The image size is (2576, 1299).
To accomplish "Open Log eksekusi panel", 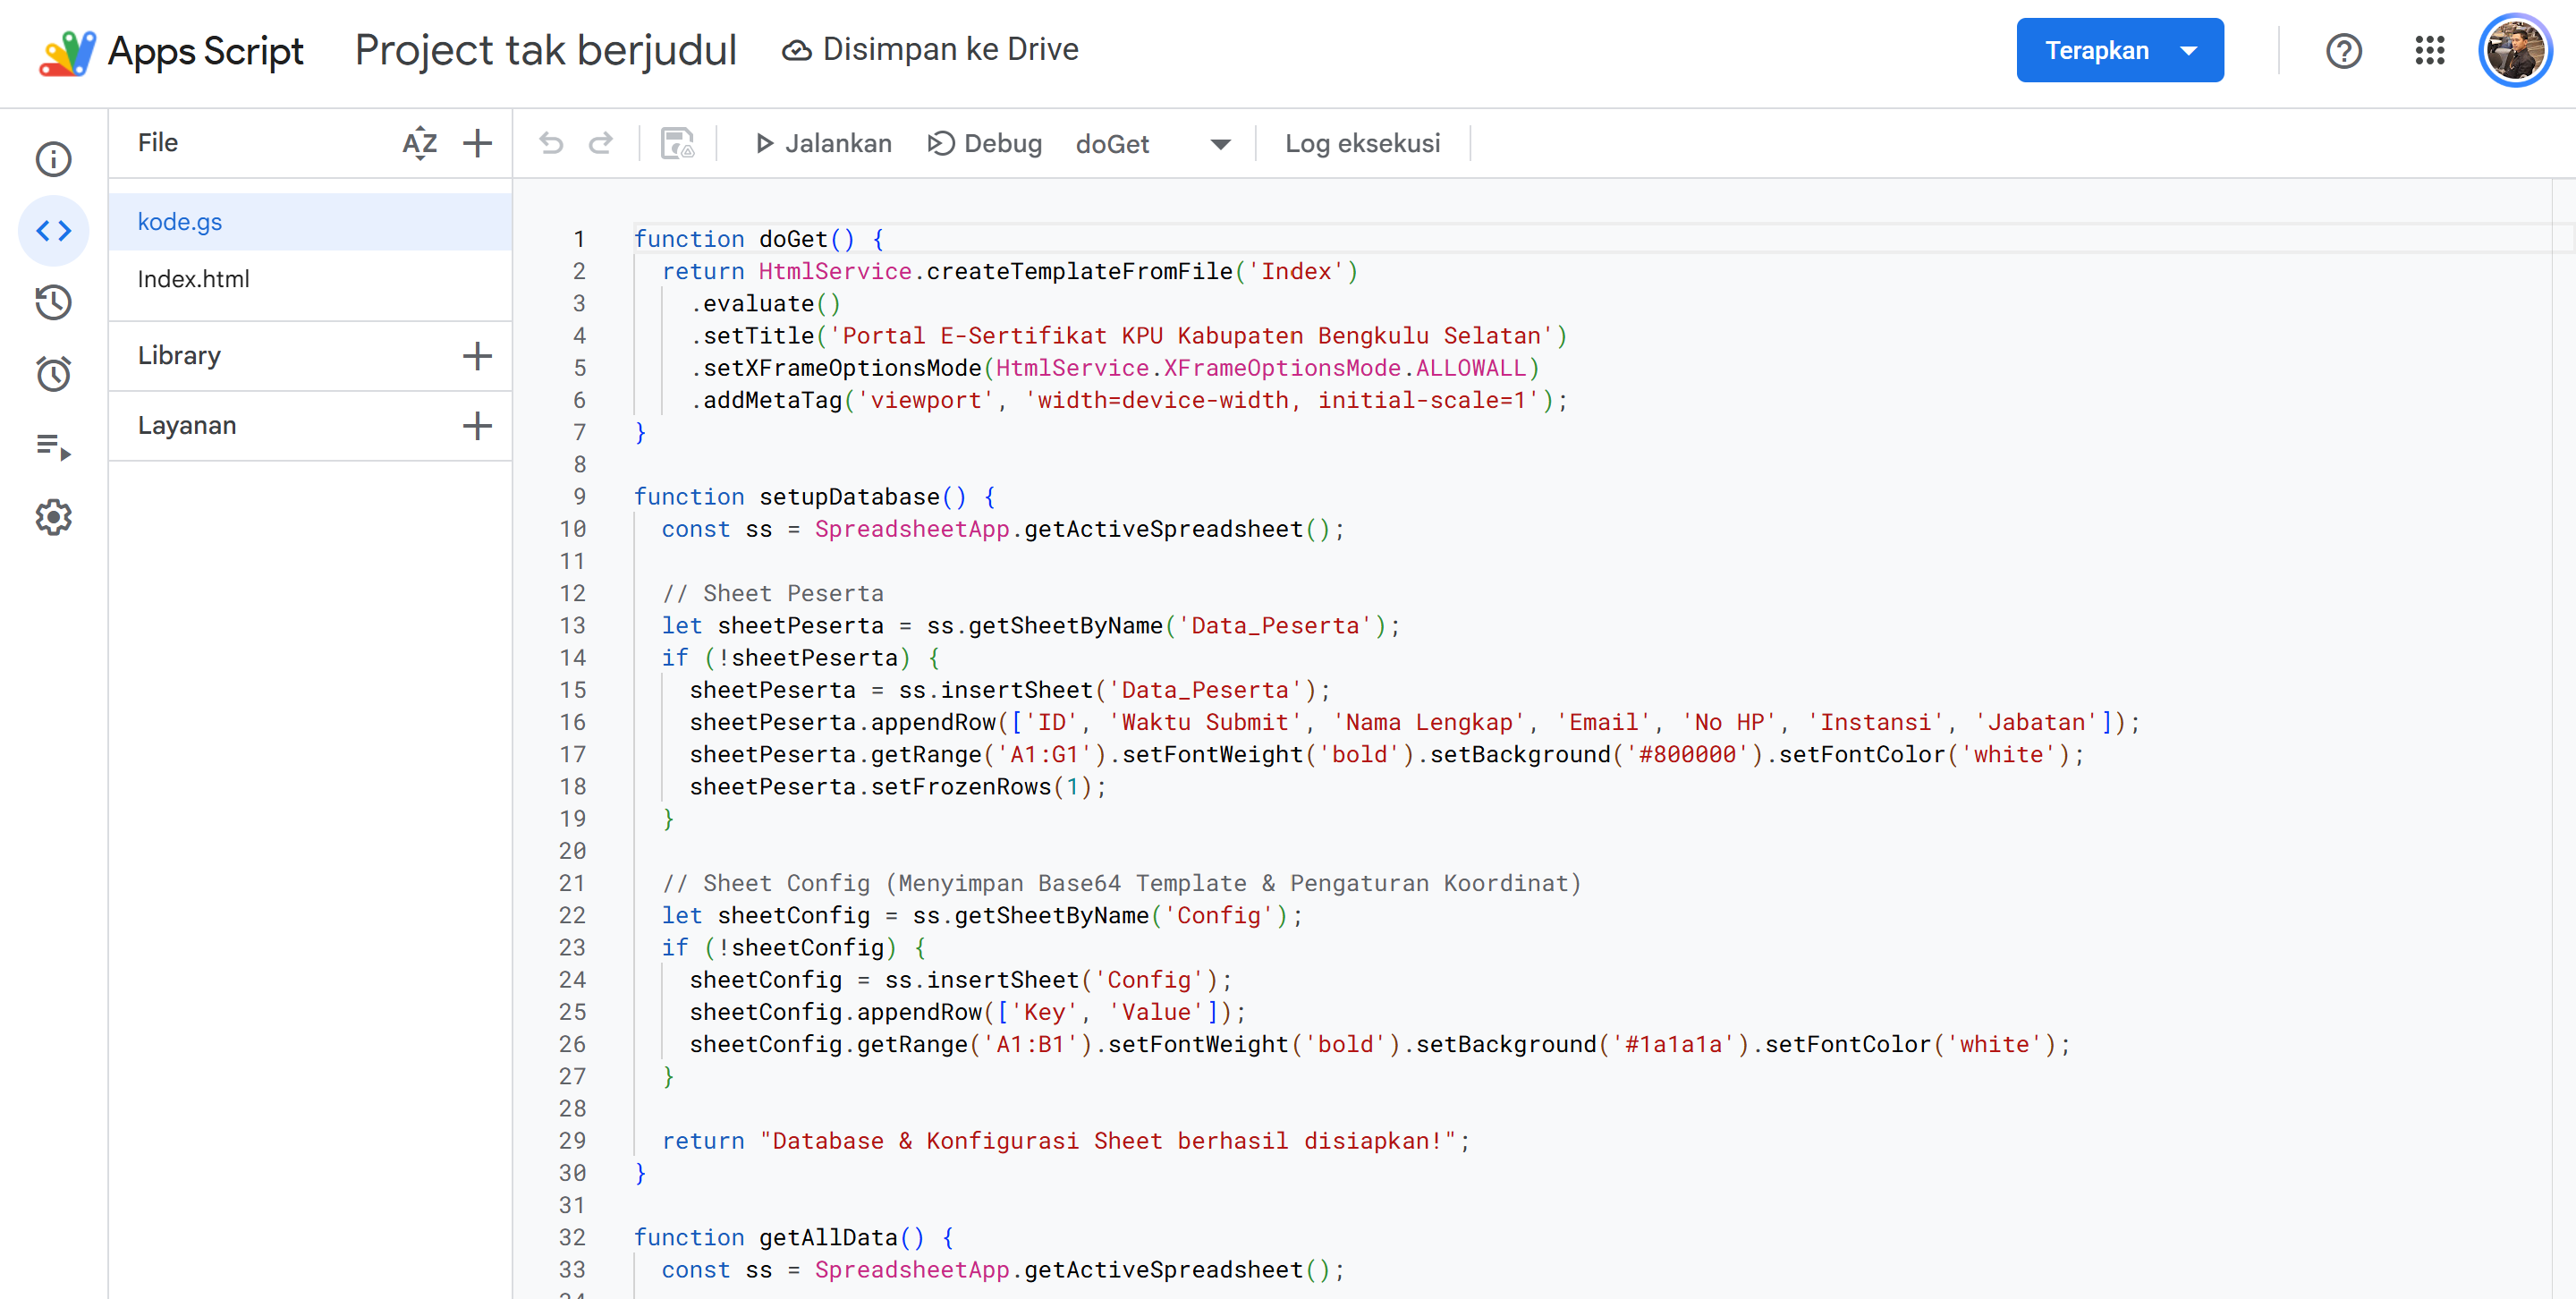I will pos(1362,144).
